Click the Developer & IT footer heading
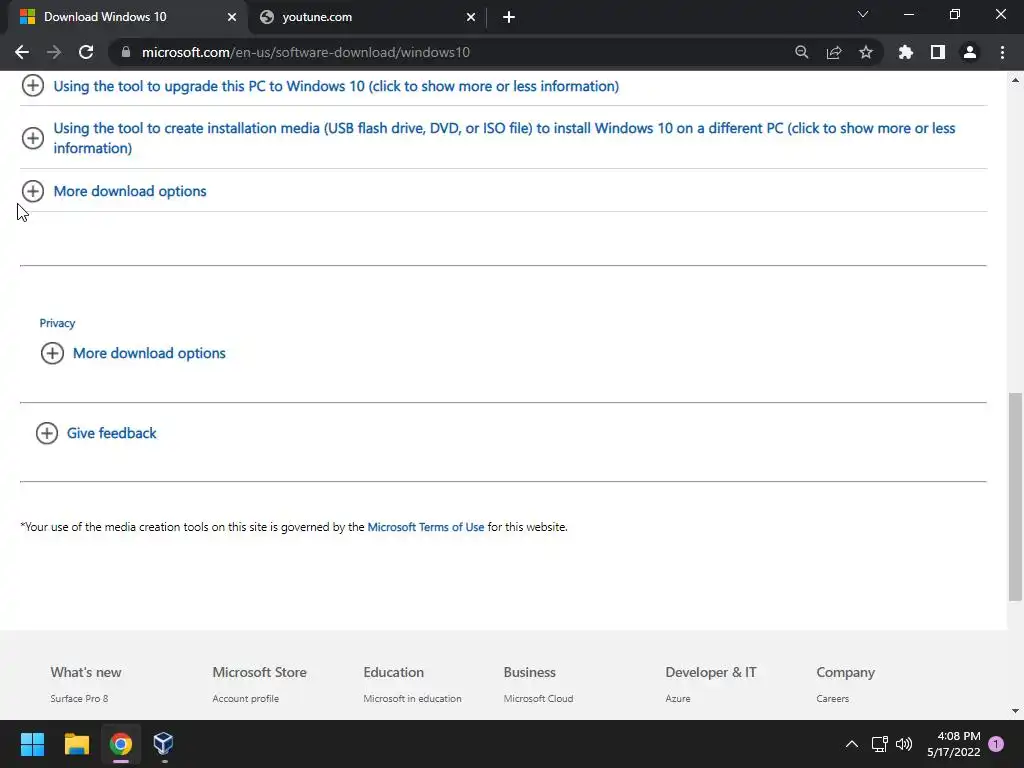 (711, 672)
